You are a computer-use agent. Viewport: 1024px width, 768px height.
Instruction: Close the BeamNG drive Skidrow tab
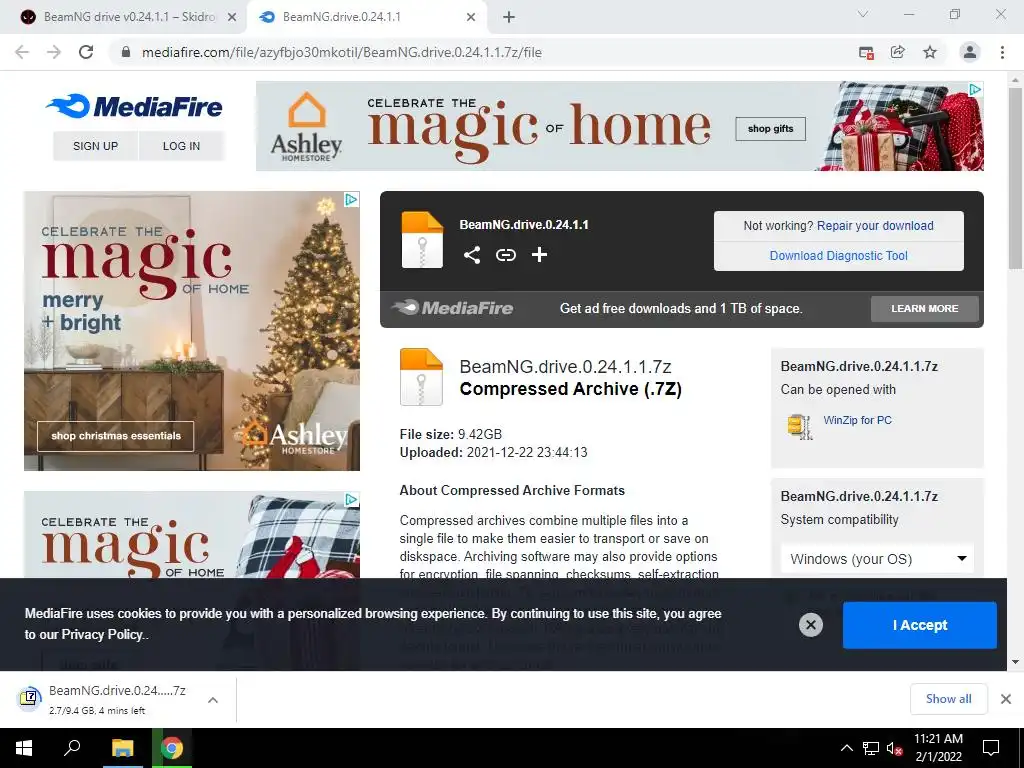click(x=232, y=18)
